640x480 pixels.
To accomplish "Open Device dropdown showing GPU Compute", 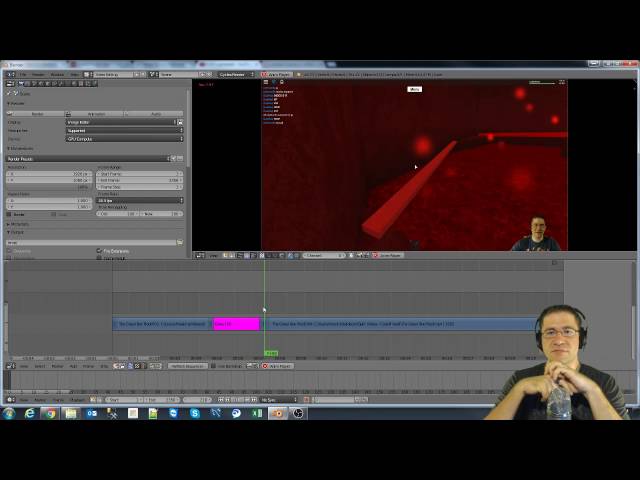I will pyautogui.click(x=124, y=139).
